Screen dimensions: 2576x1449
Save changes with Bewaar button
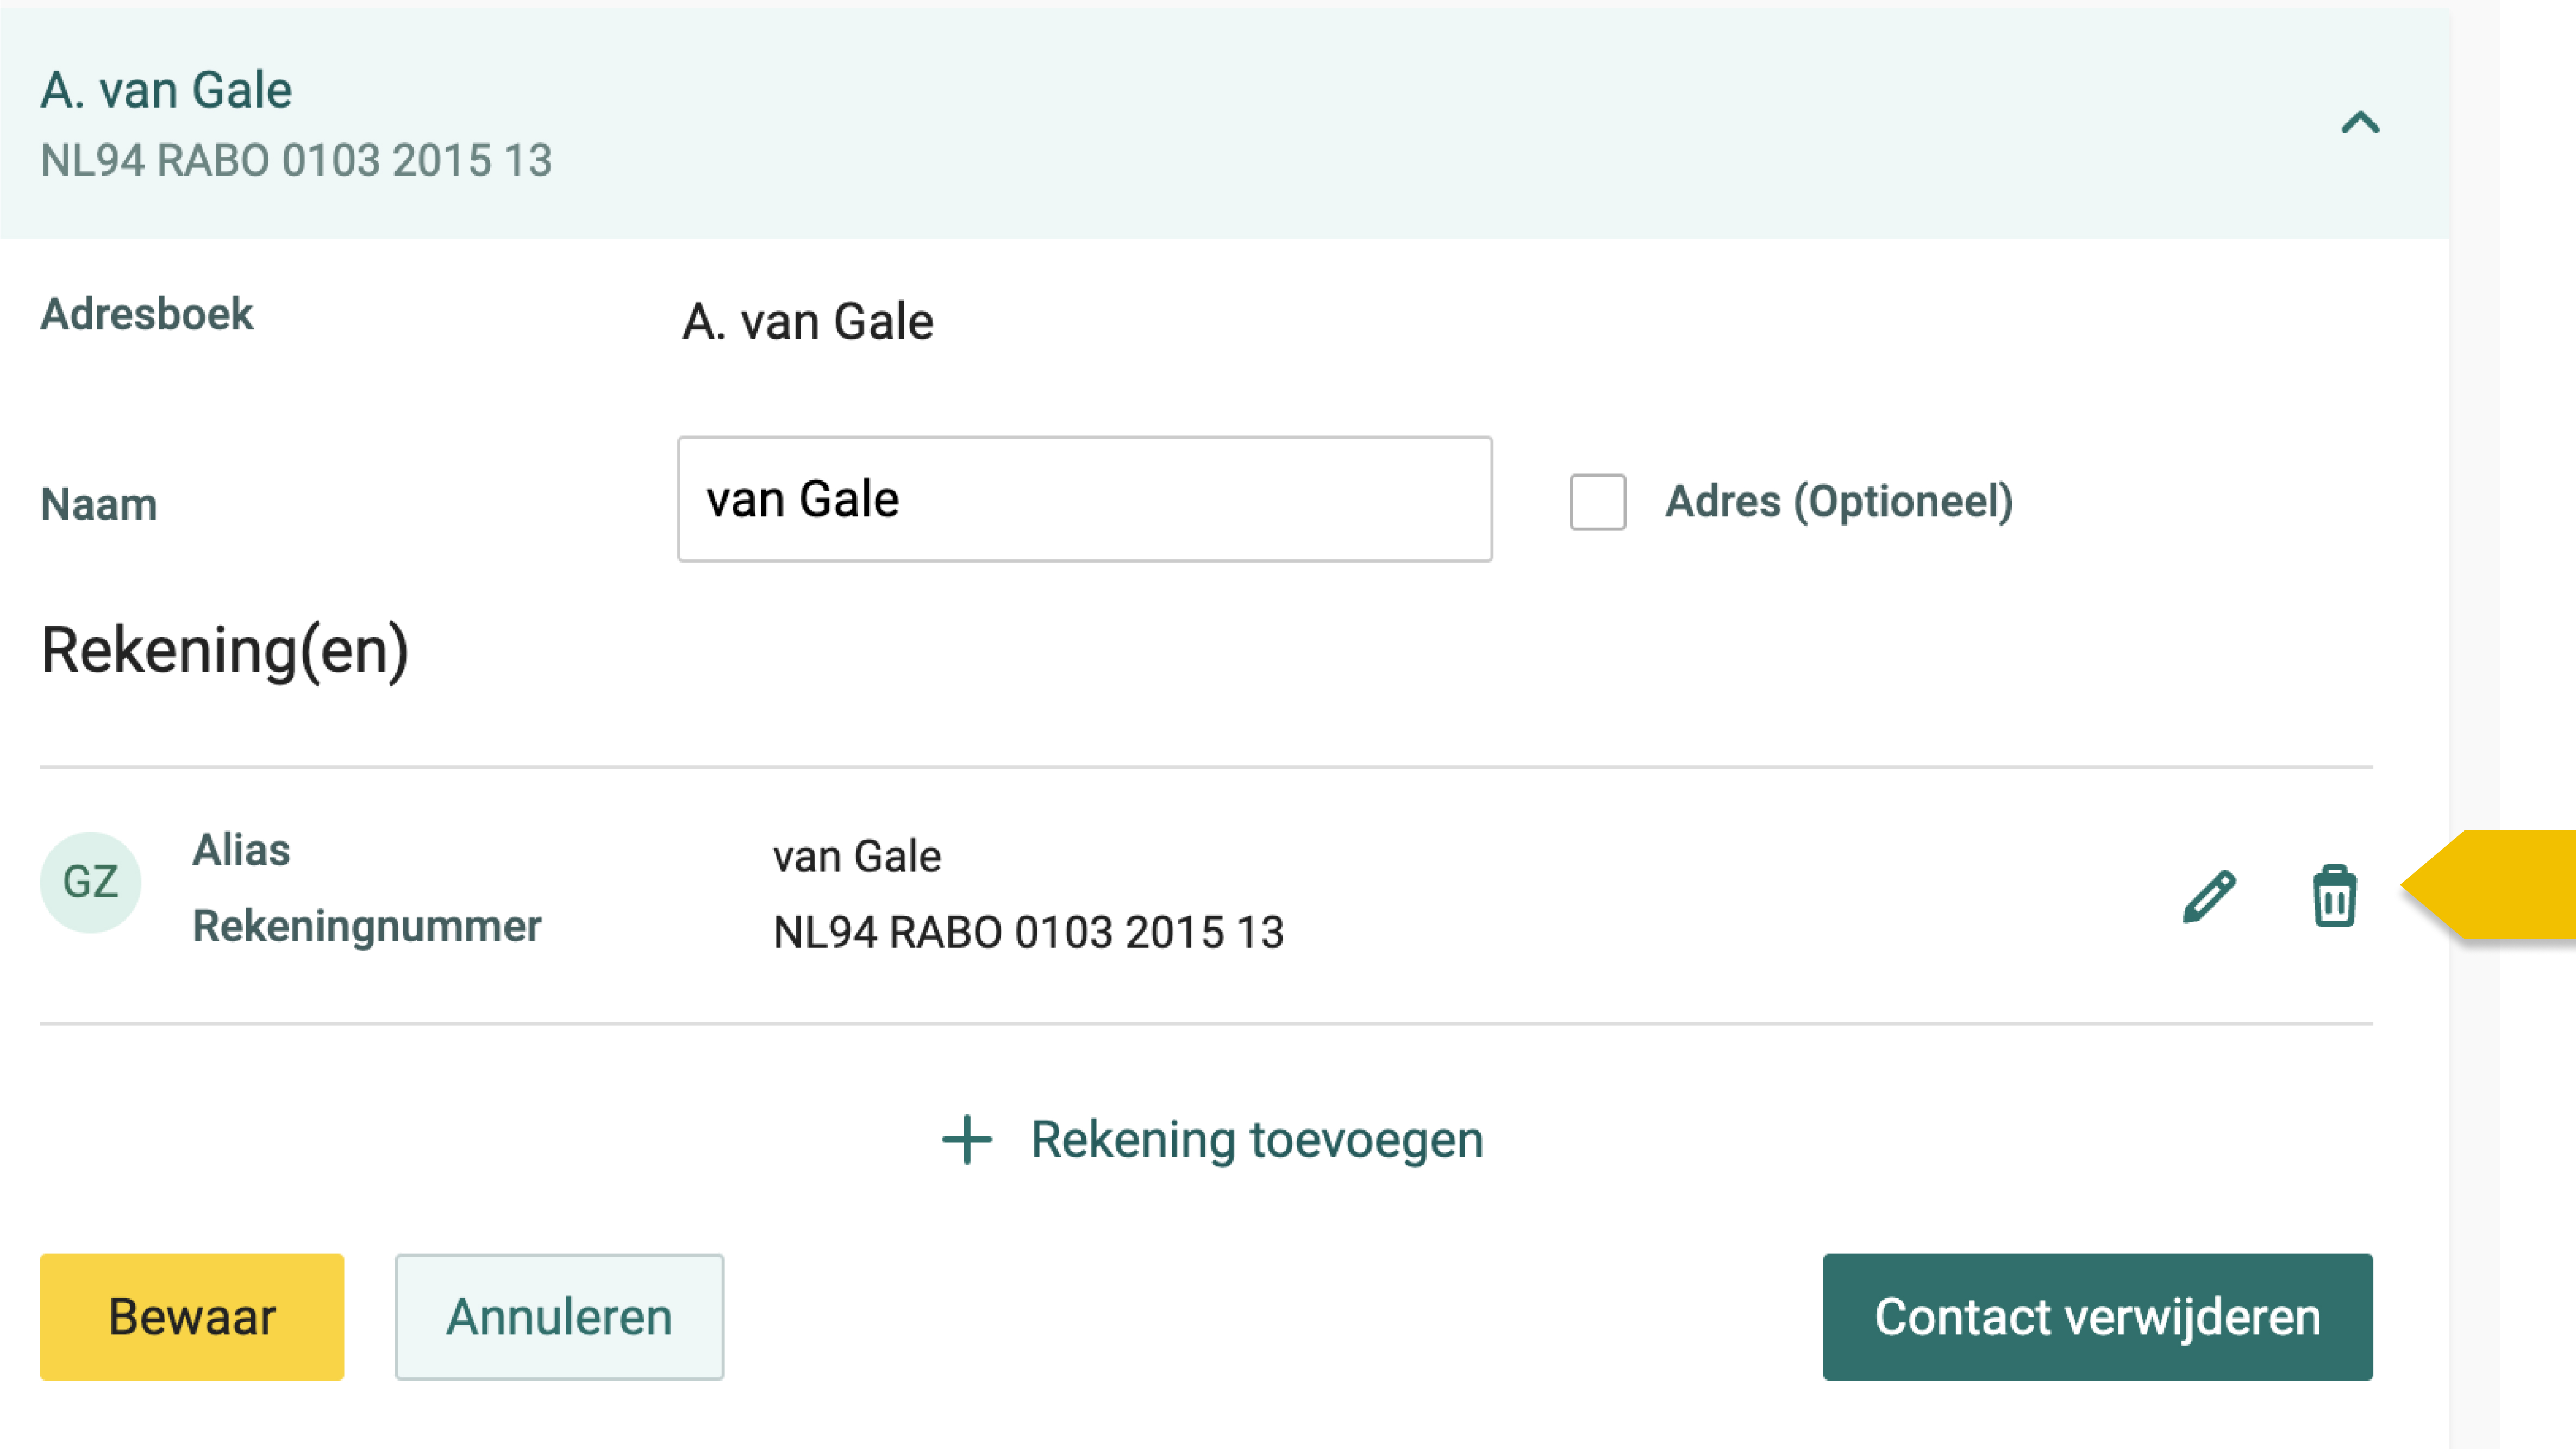pos(192,1316)
